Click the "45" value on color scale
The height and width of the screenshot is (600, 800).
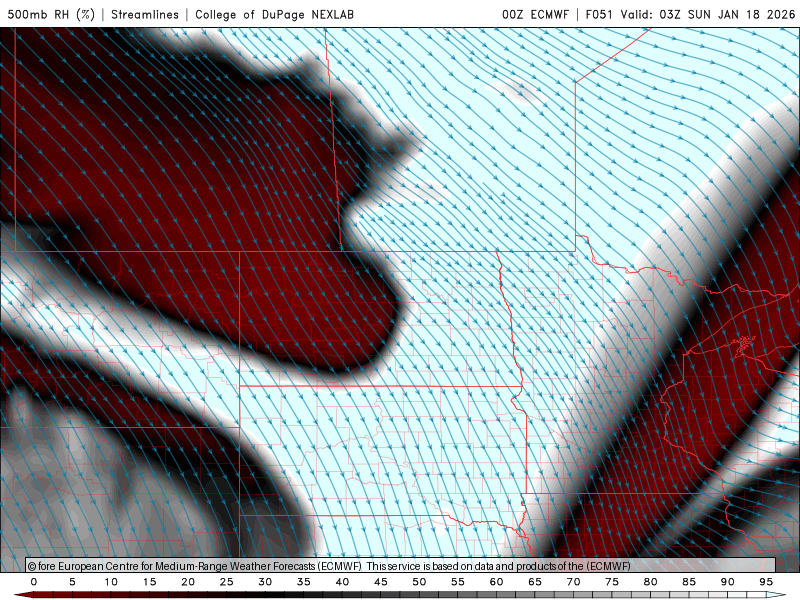pos(381,582)
